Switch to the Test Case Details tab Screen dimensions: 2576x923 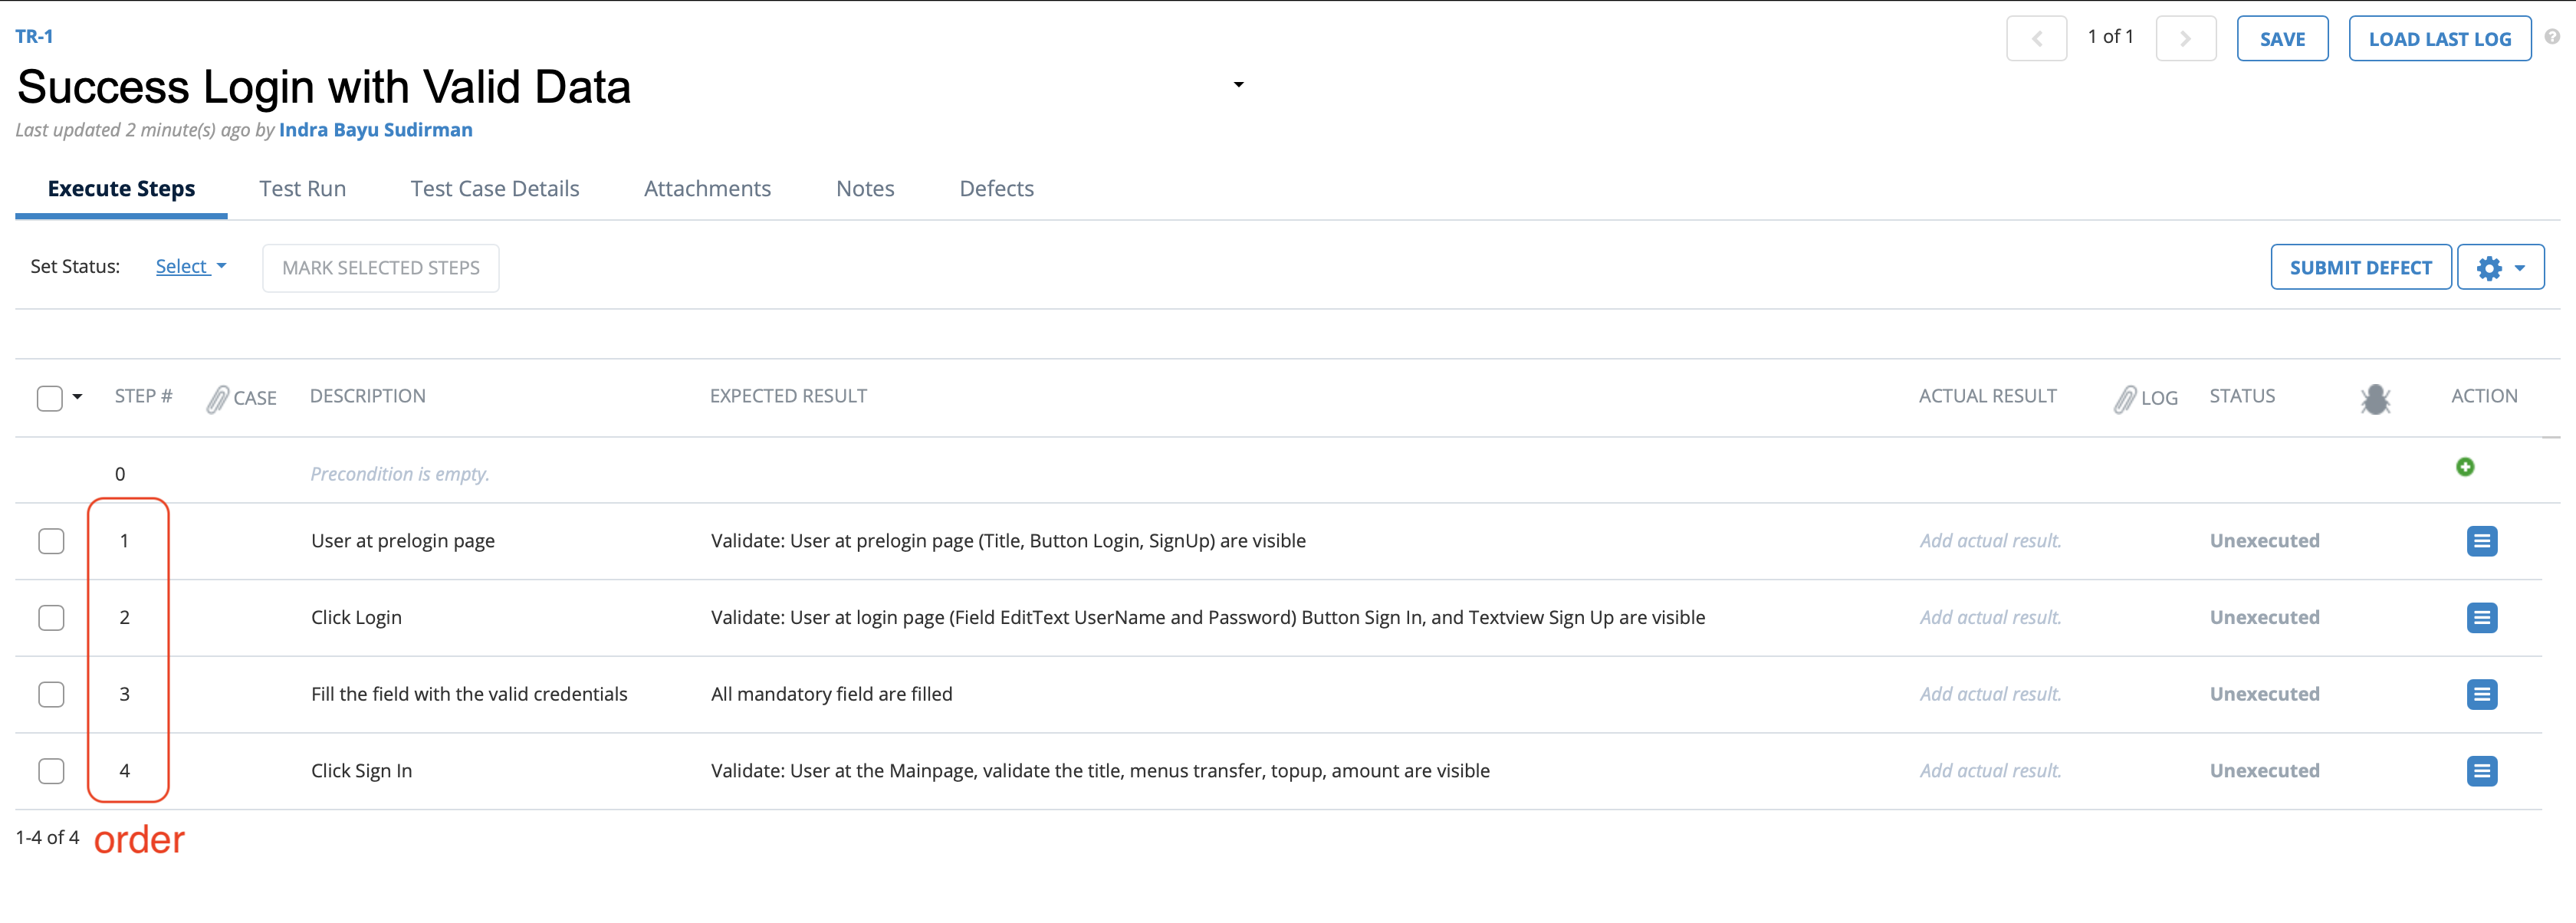[494, 189]
